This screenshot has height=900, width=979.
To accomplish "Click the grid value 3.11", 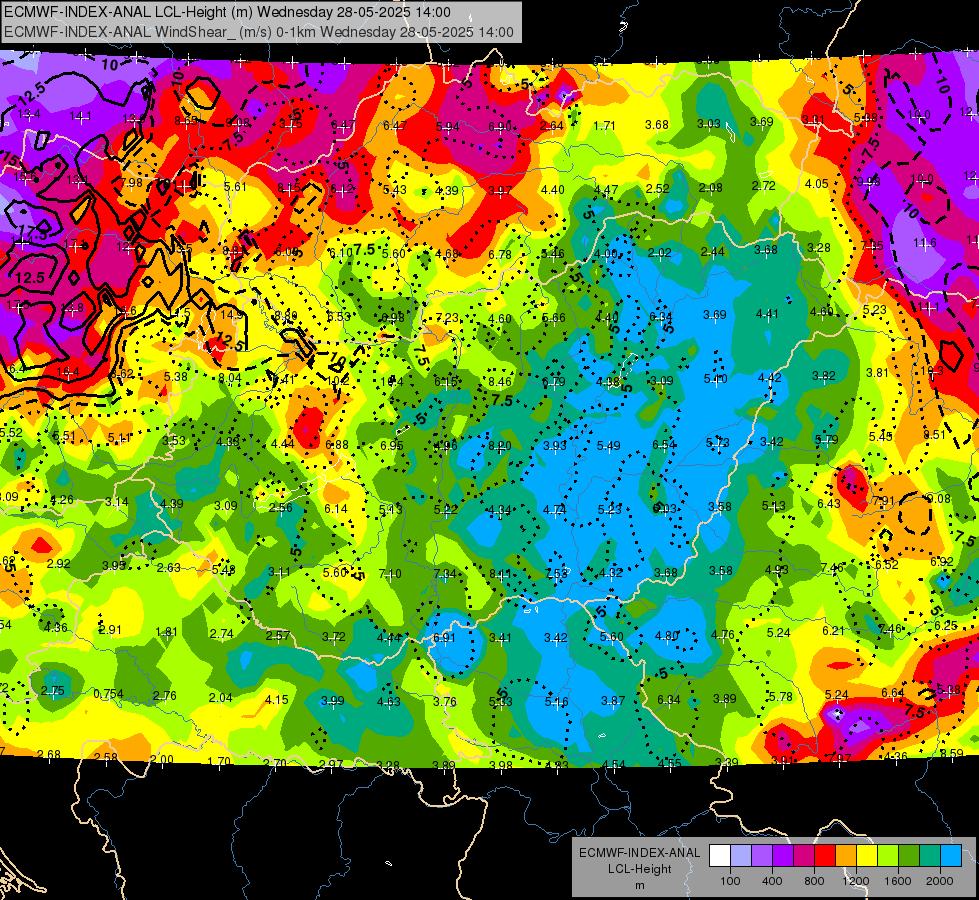I will tap(279, 571).
